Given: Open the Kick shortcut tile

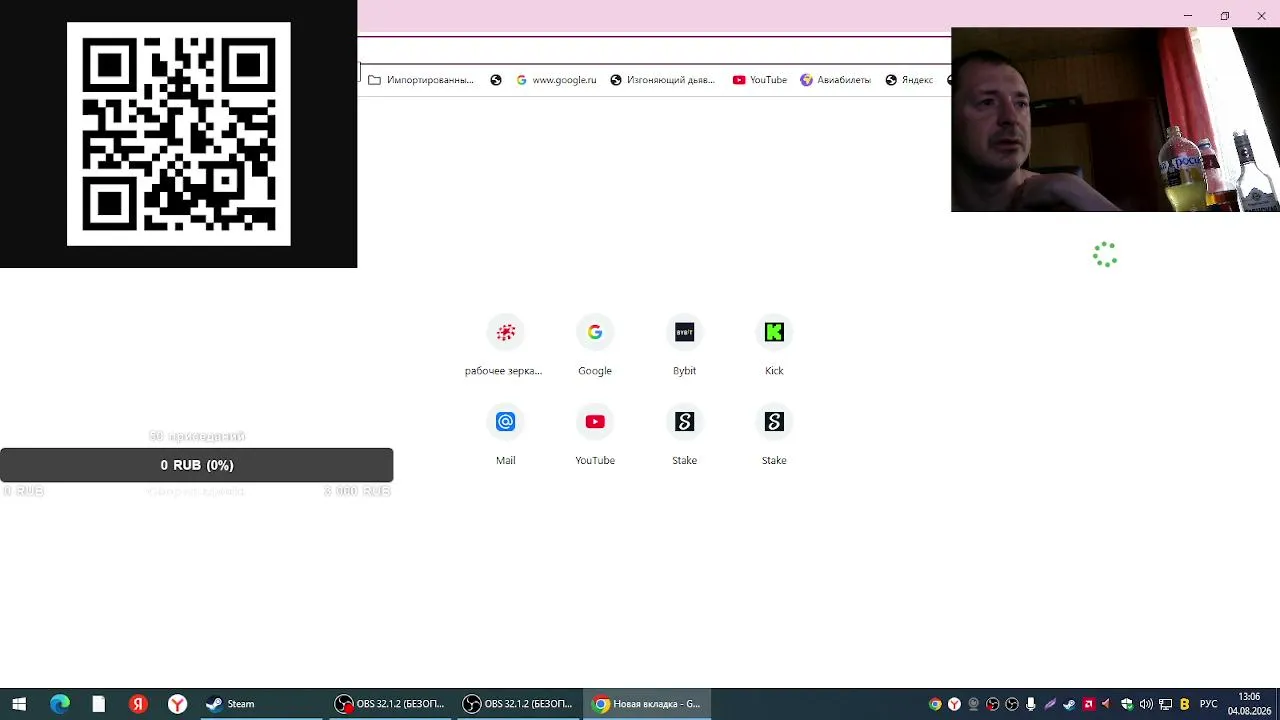Looking at the screenshot, I should click(774, 346).
